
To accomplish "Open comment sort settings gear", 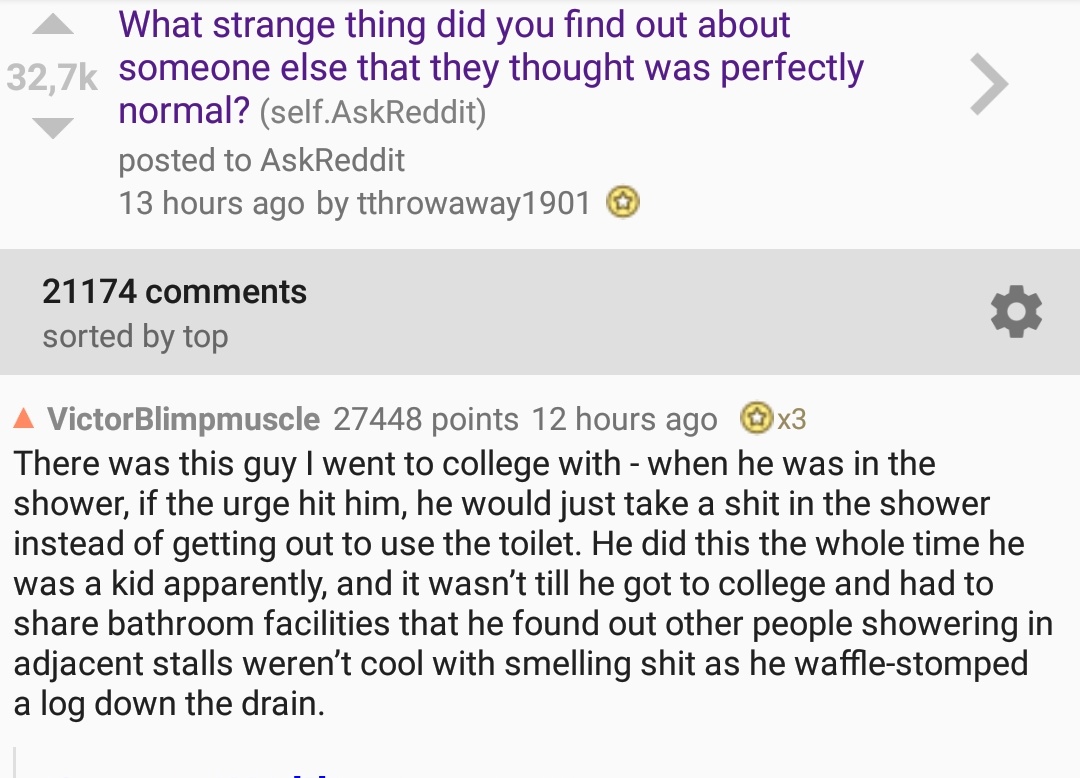I will [1016, 312].
